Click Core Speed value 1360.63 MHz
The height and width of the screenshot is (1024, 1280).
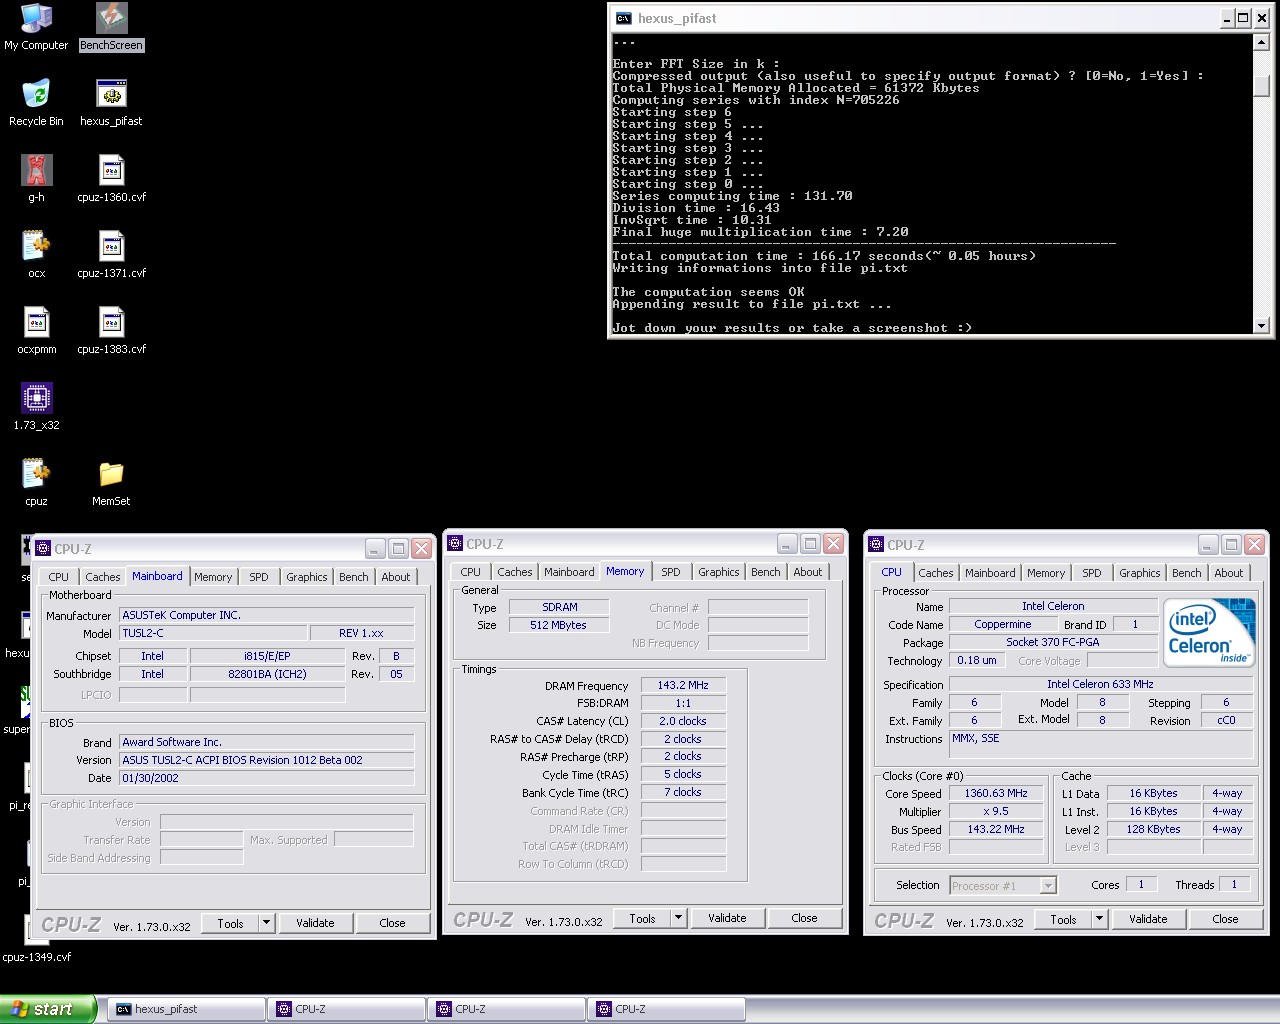tap(996, 793)
